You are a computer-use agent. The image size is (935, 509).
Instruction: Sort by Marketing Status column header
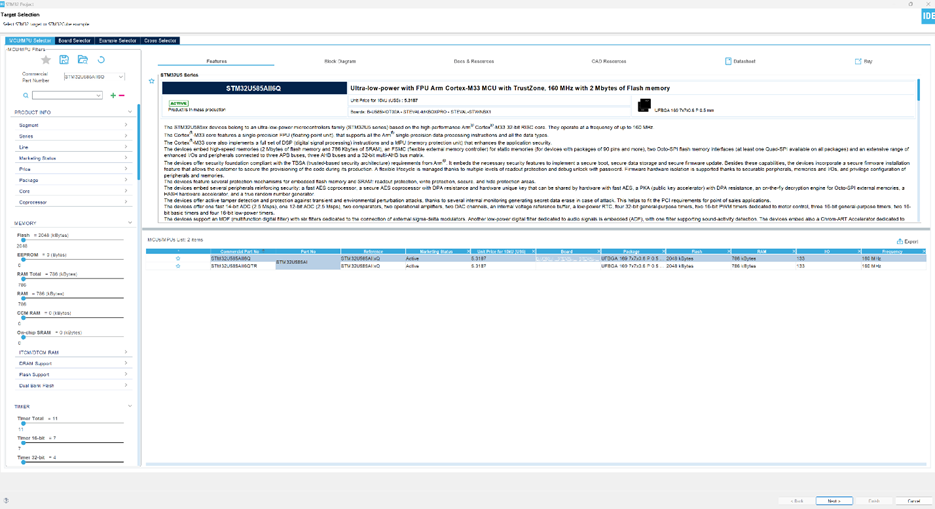pos(437,252)
